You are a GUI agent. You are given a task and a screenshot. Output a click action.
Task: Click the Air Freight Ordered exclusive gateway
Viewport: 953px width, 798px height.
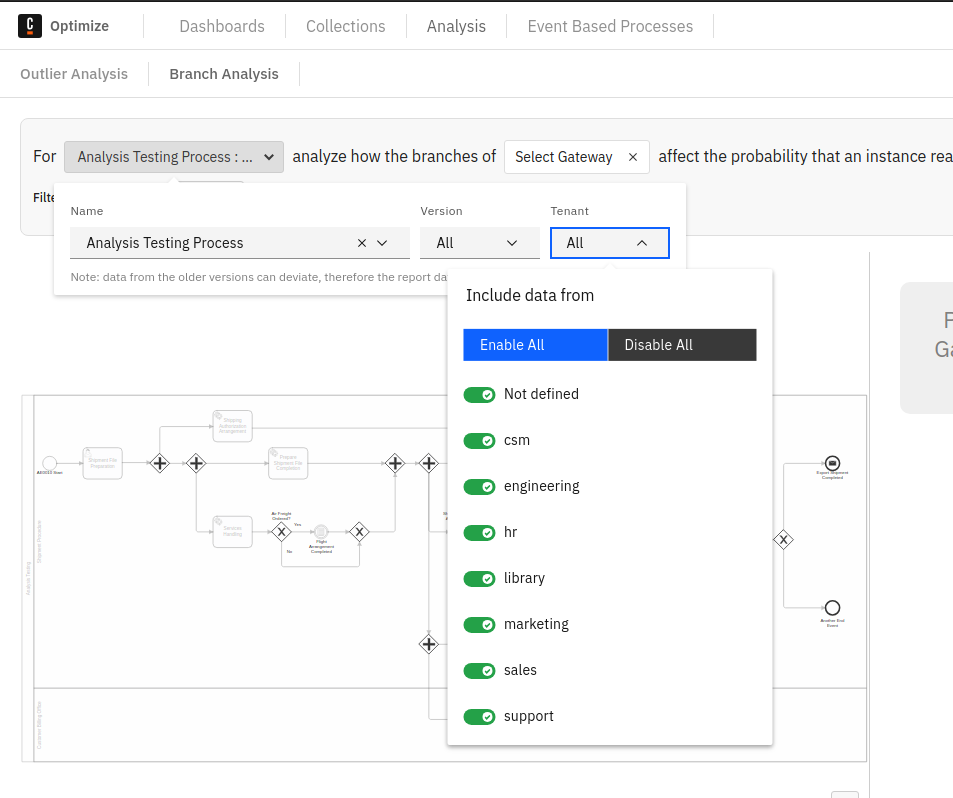click(281, 532)
